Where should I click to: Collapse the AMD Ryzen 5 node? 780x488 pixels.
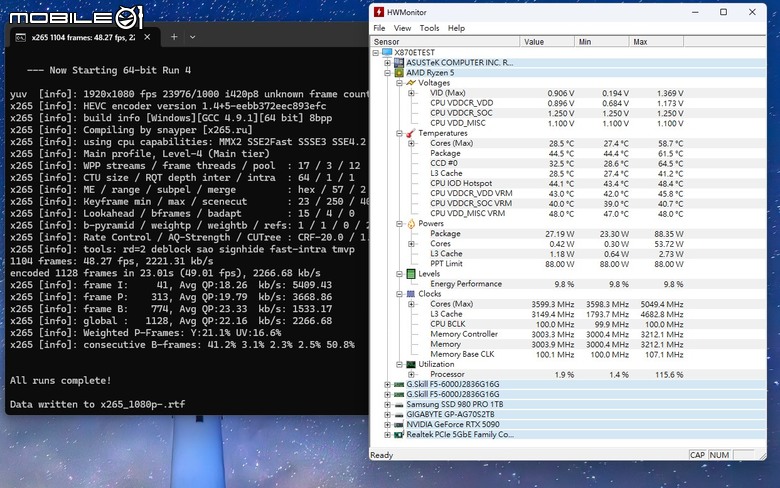coord(387,73)
